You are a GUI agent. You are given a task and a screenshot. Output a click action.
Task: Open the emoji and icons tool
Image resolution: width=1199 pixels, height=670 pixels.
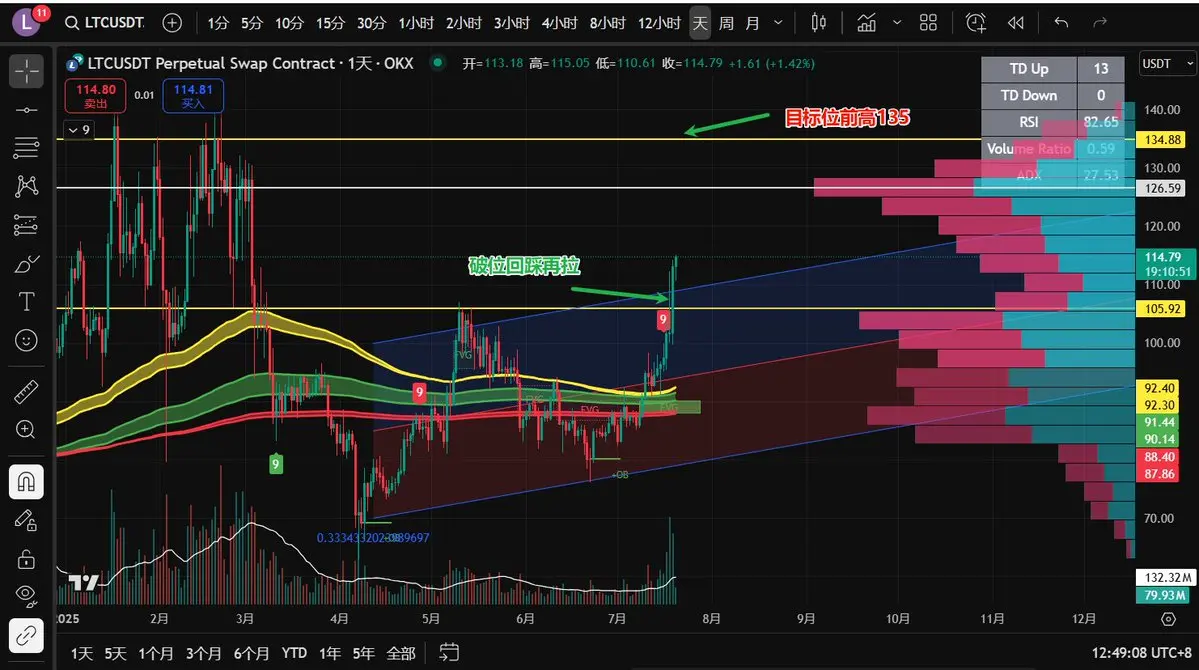point(26,340)
